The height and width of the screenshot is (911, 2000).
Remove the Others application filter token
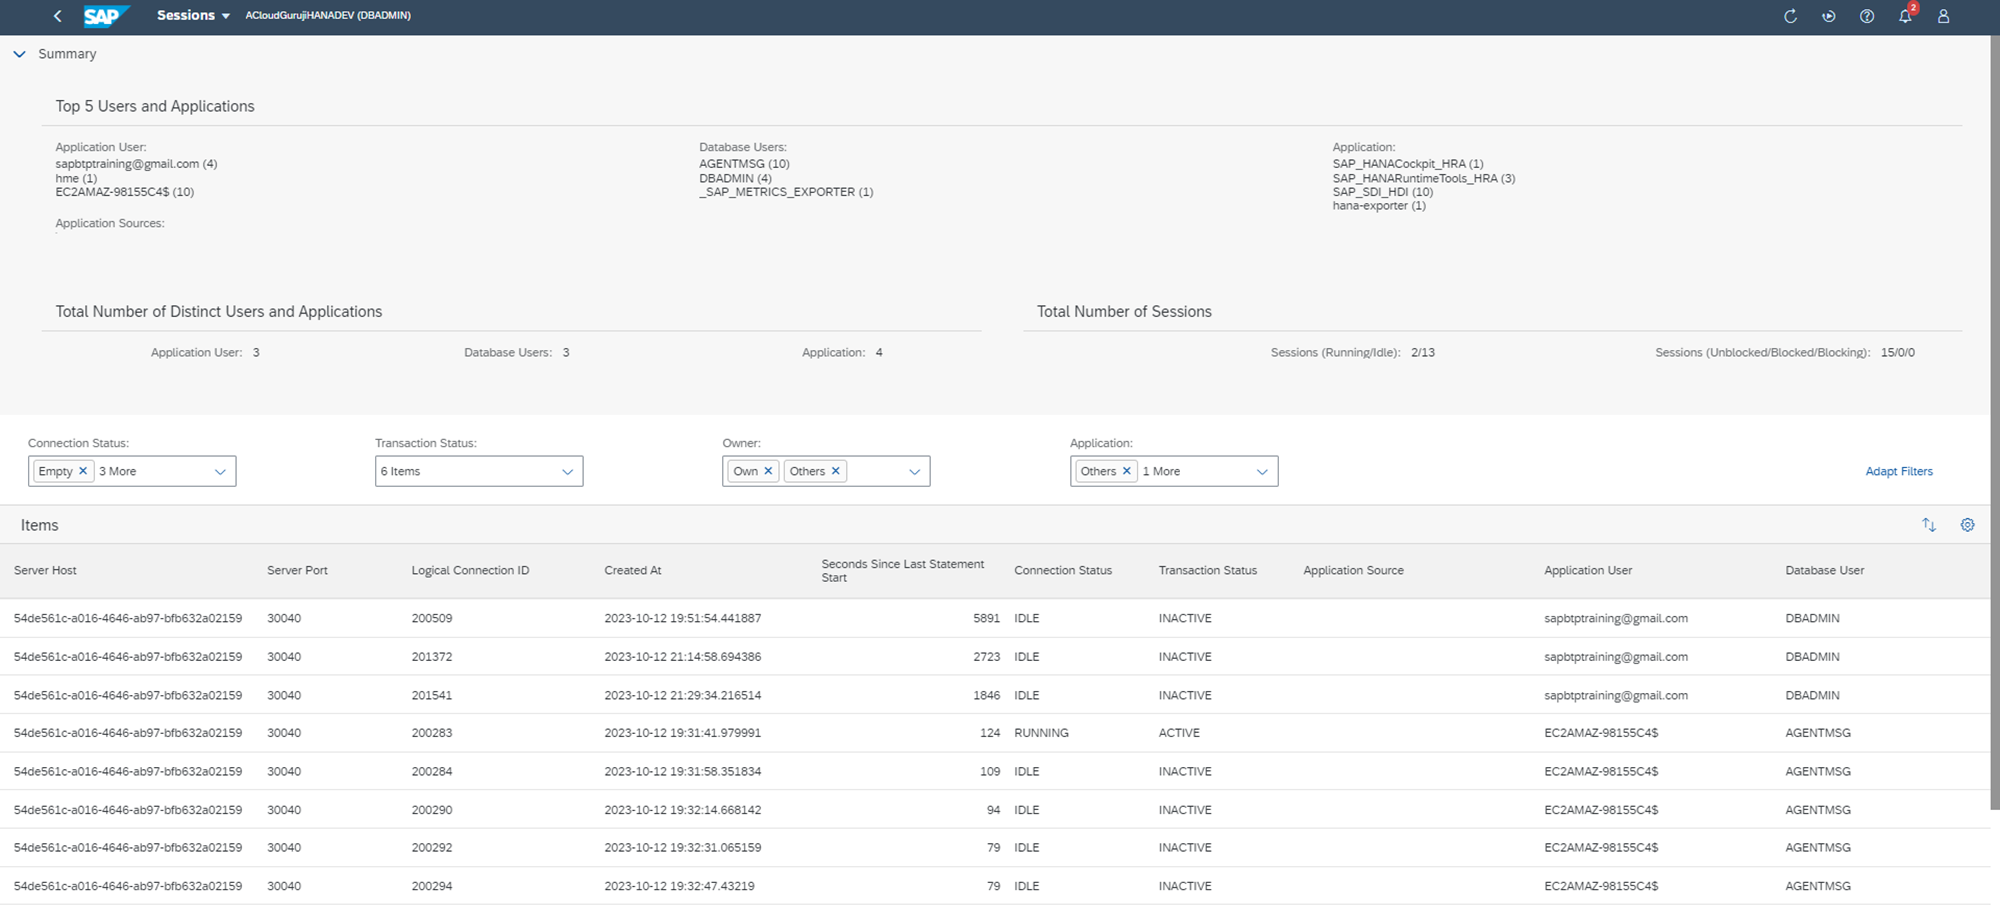coord(1126,471)
